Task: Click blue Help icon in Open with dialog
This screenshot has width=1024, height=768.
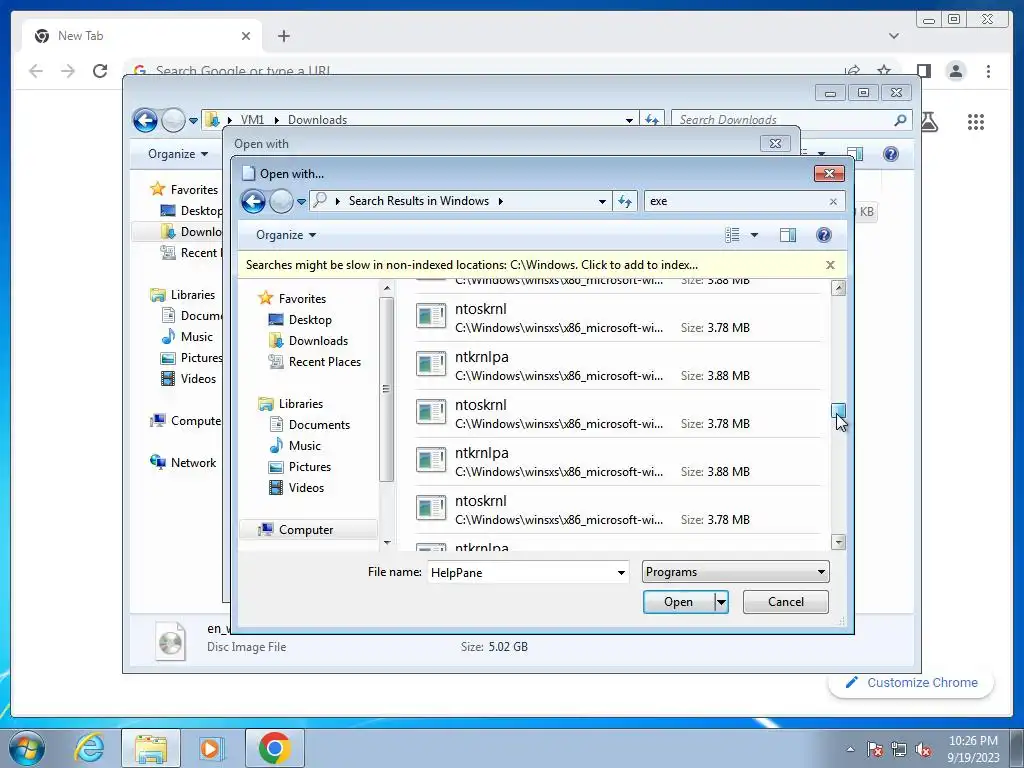Action: (824, 235)
